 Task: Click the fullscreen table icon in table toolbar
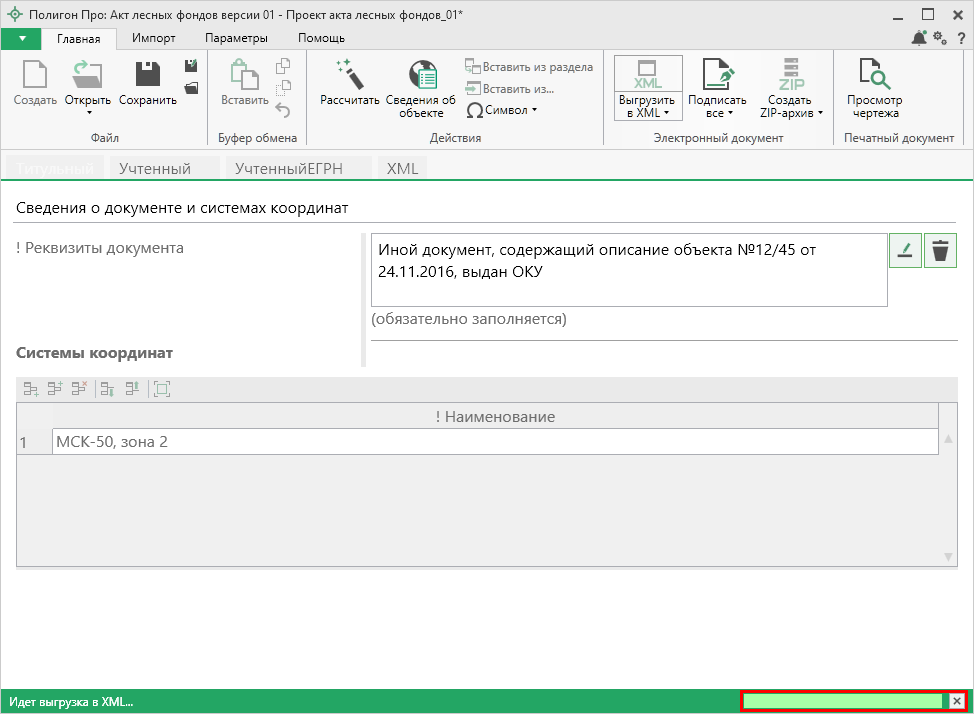162,389
